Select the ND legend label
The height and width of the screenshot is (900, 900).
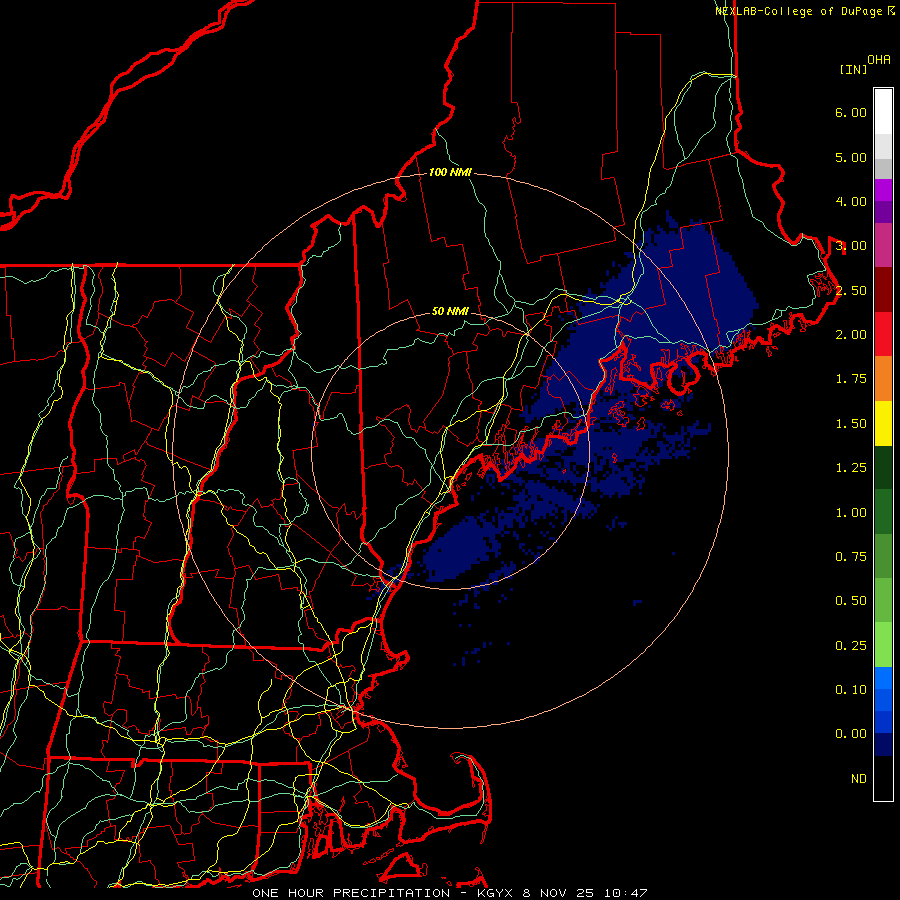[859, 779]
